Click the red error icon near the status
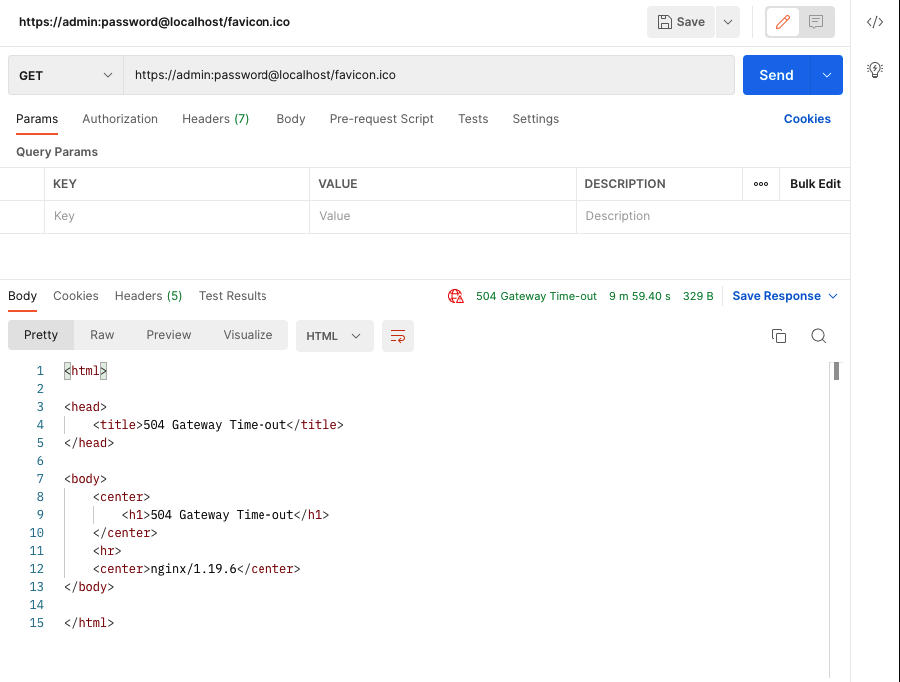The image size is (900, 682). point(456,296)
